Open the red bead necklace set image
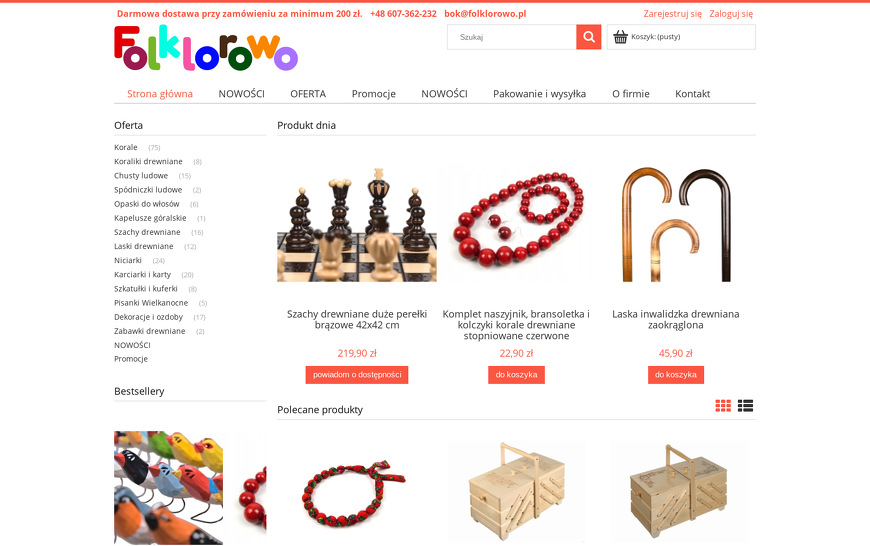Viewport: 870px width, 546px height. [x=517, y=219]
